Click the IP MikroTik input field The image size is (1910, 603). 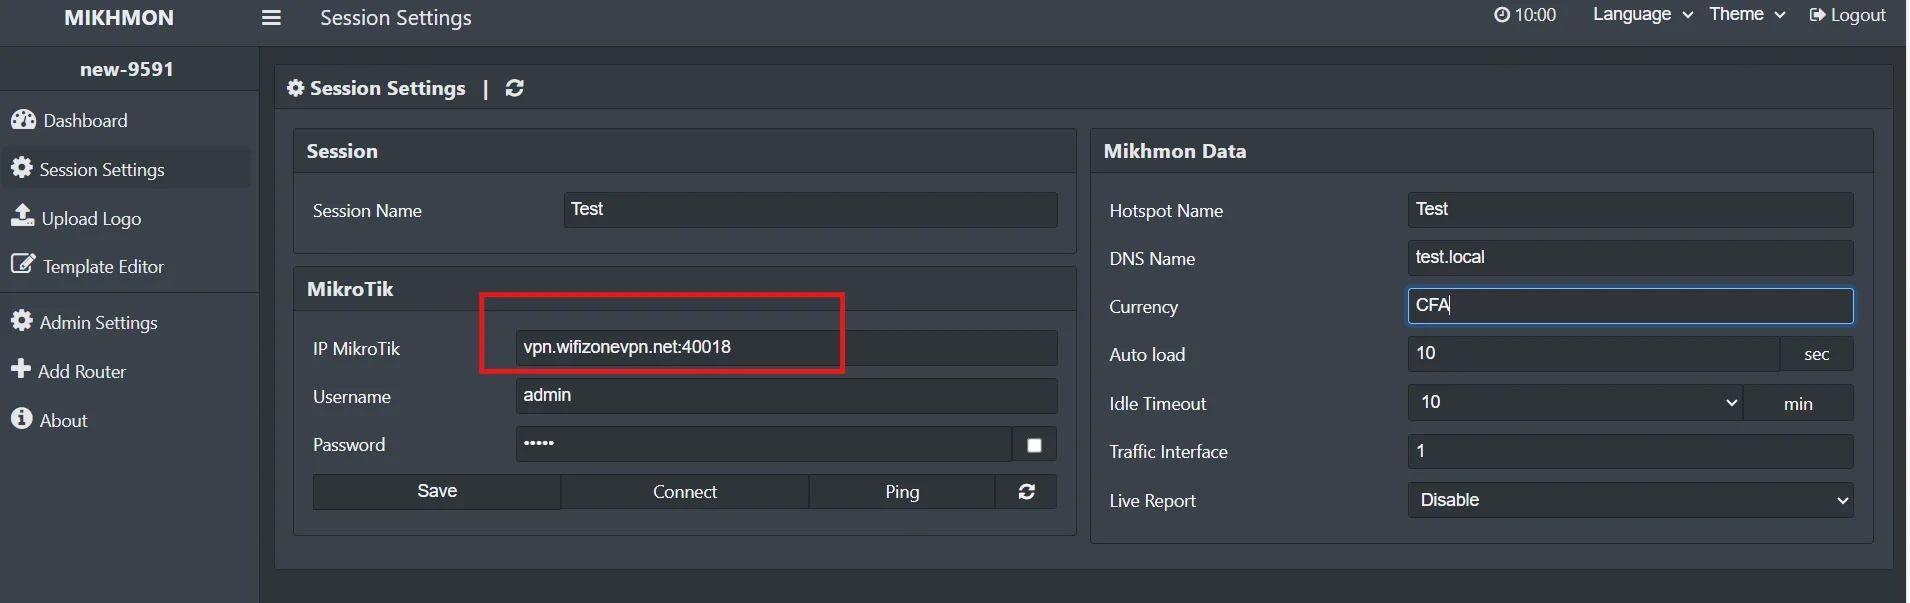(x=786, y=348)
